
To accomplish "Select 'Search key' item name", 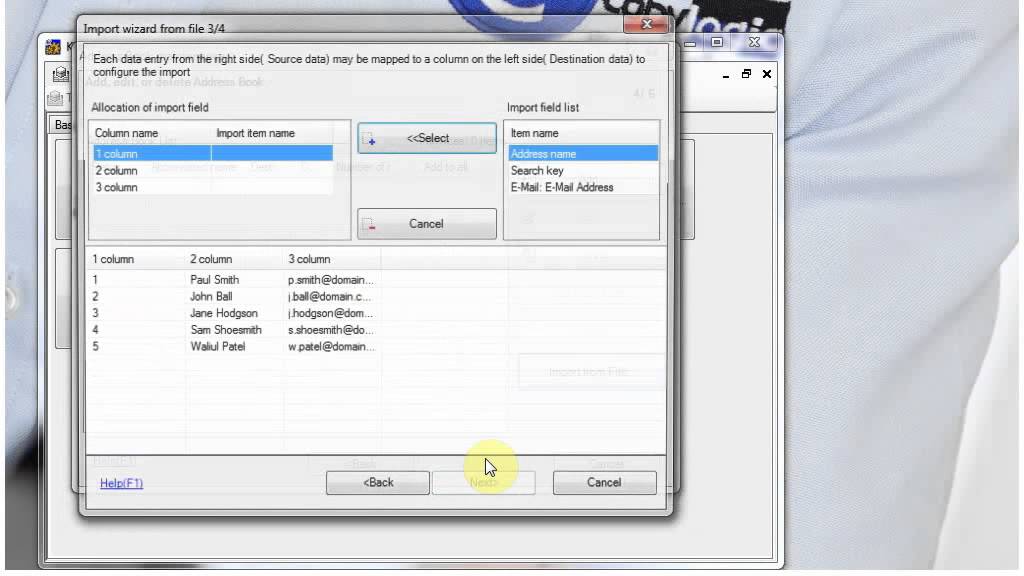I will [x=583, y=170].
